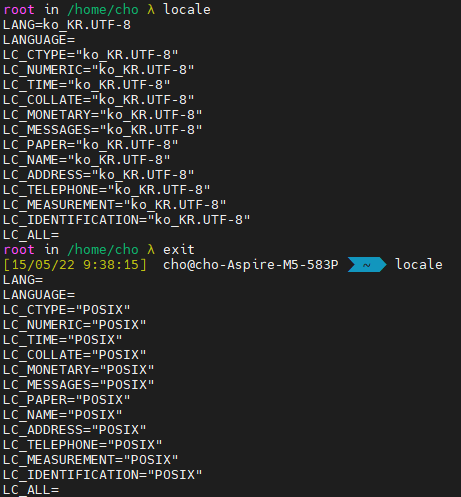The image size is (461, 497).
Task: Click the yellow lambda symbol on first line
Action: tap(151, 10)
